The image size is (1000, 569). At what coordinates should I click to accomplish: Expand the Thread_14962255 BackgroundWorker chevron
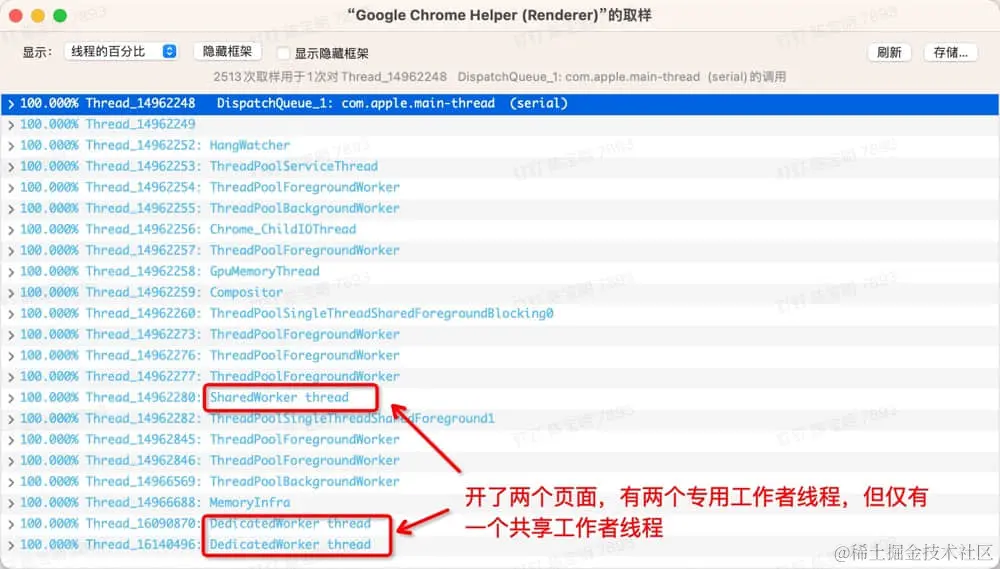[x=11, y=209]
